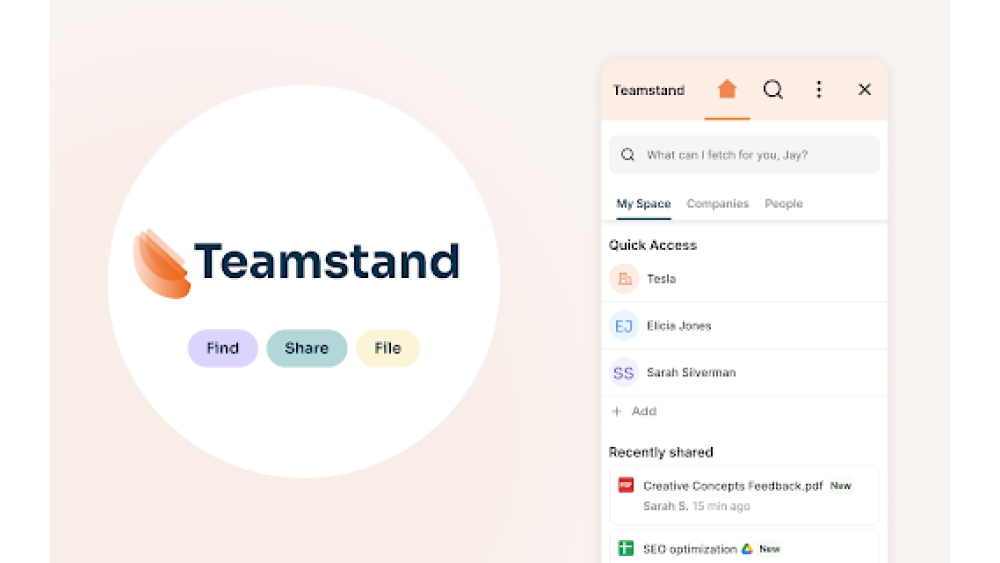Viewport: 1000px width, 563px height.
Task: Click the Google Drive icon beside SEO optimization
Action: (x=747, y=549)
